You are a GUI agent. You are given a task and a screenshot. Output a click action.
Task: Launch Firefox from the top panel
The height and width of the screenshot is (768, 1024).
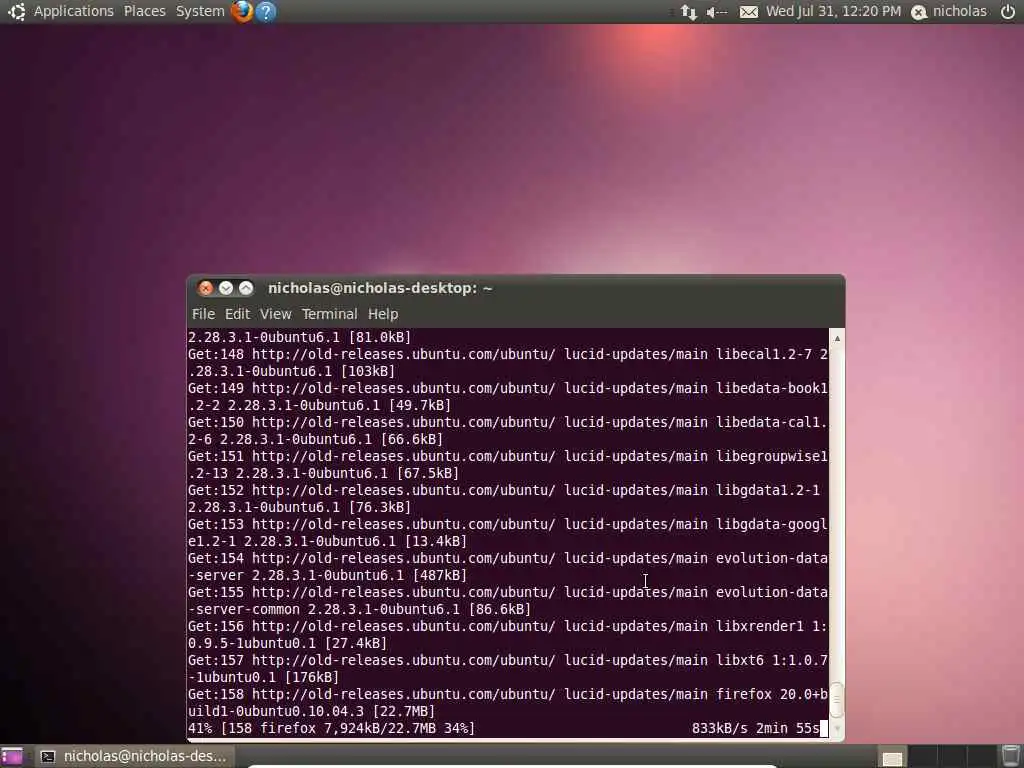(242, 11)
